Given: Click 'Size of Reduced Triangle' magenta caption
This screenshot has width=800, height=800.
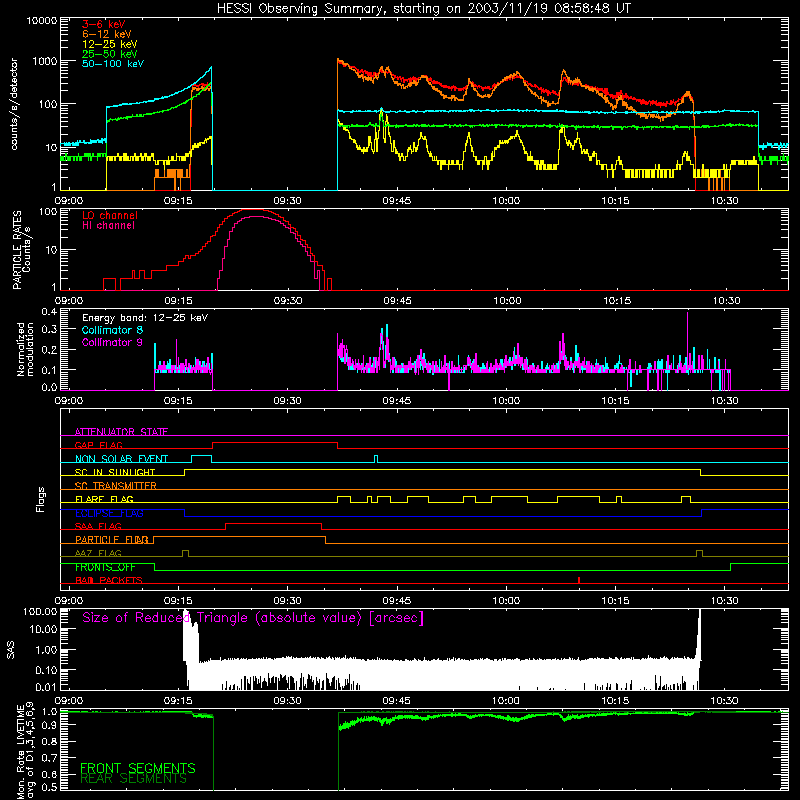Looking at the screenshot, I should (x=253, y=618).
